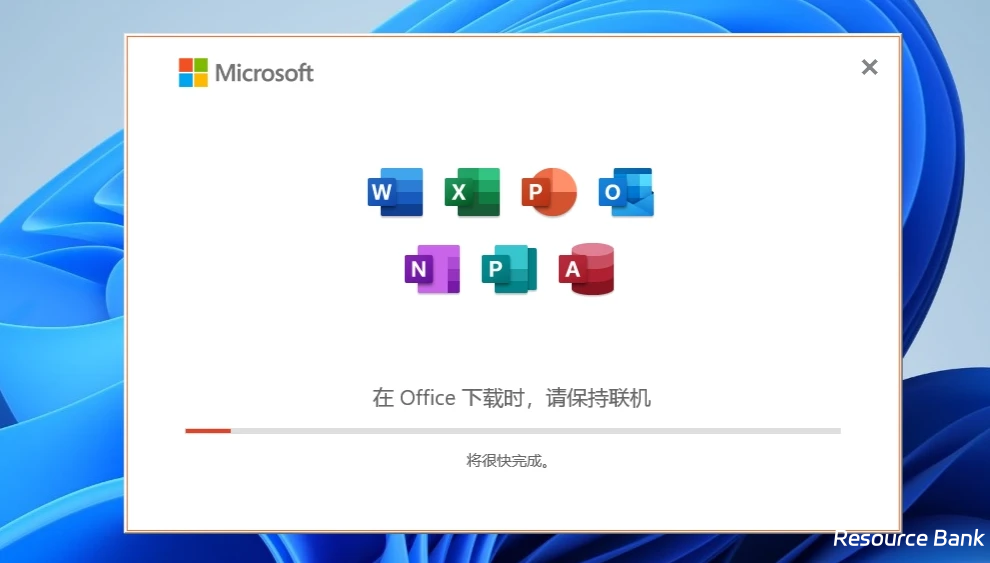Click the red square of Microsoft logo
Viewport: 990px width, 563px height.
coord(186,65)
